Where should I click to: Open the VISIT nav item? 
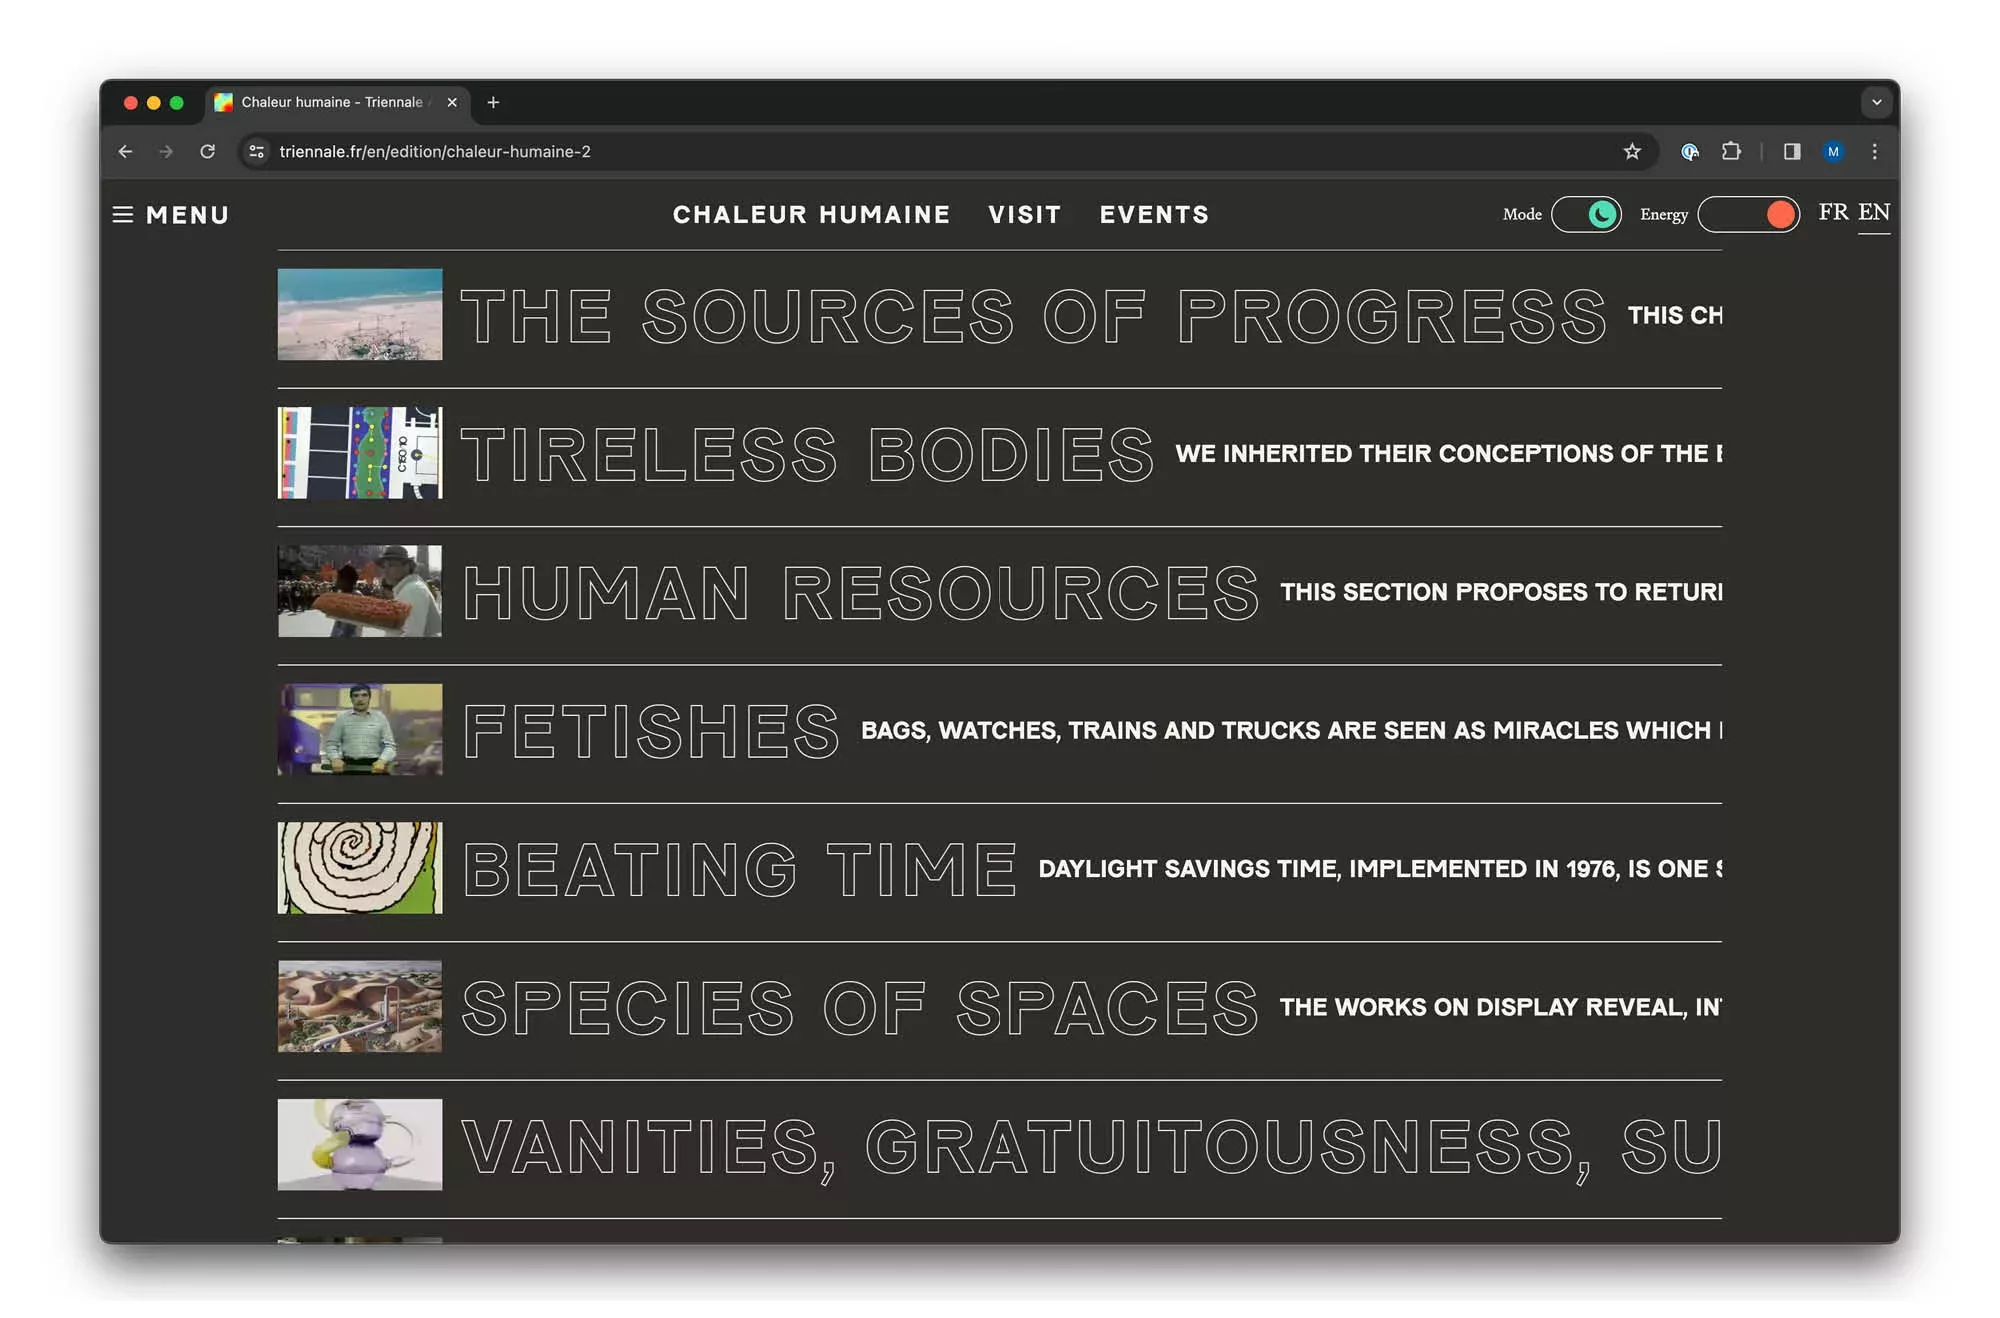coord(1024,215)
